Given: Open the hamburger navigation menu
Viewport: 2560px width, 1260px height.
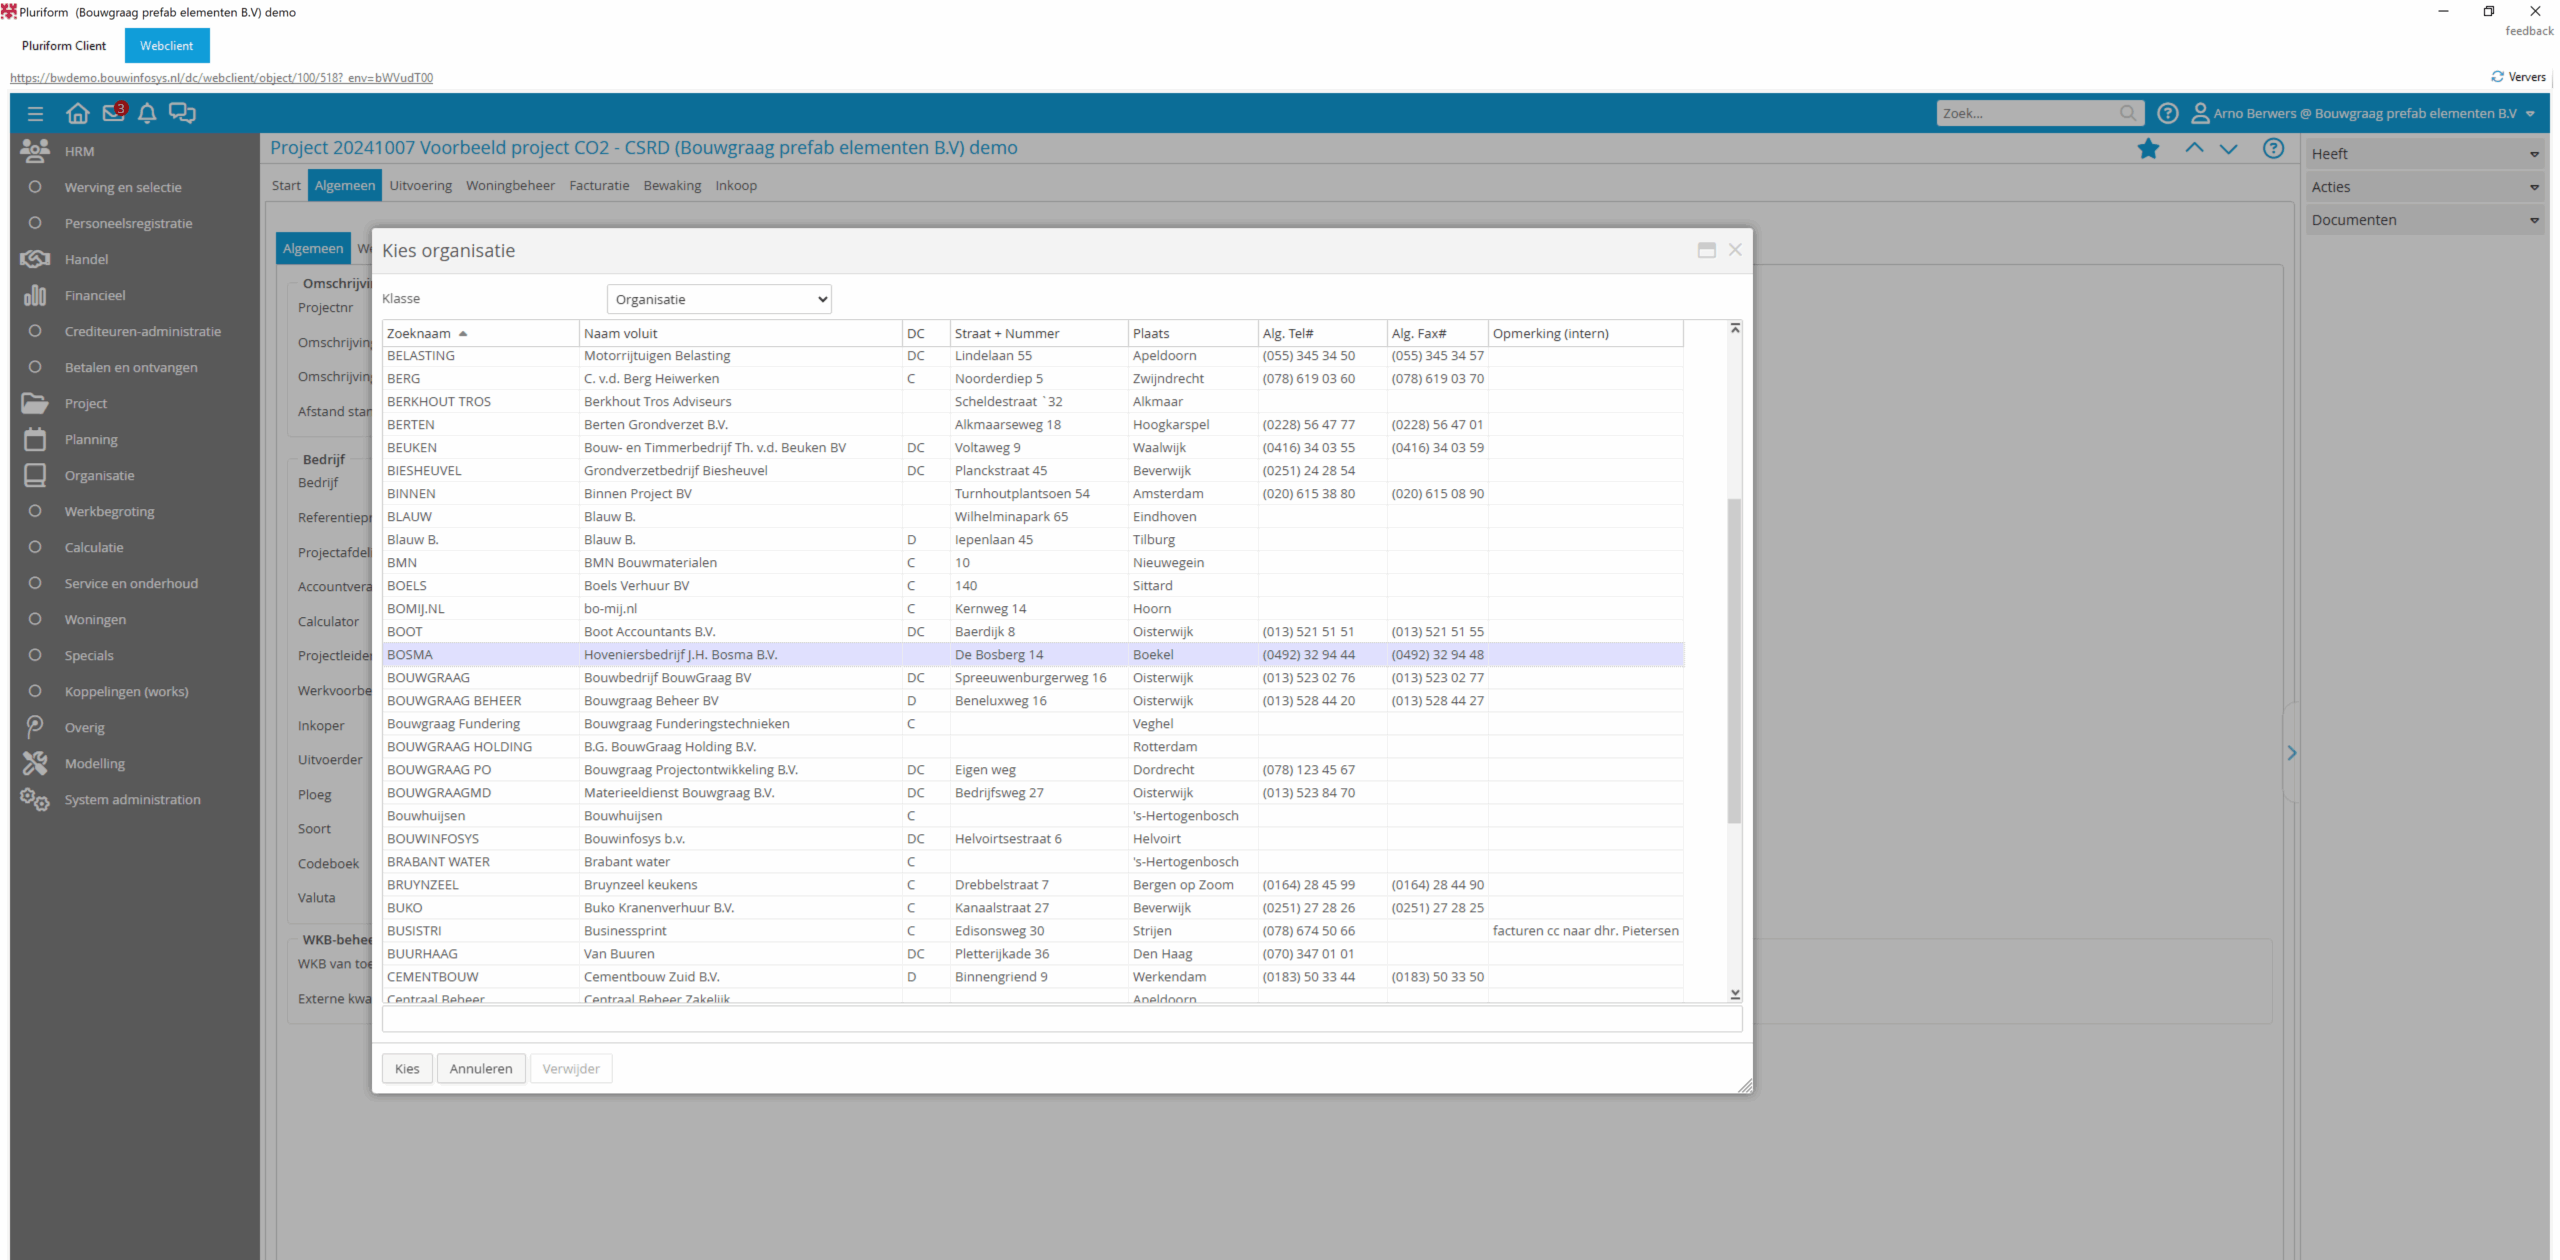Looking at the screenshot, I should [x=35, y=114].
